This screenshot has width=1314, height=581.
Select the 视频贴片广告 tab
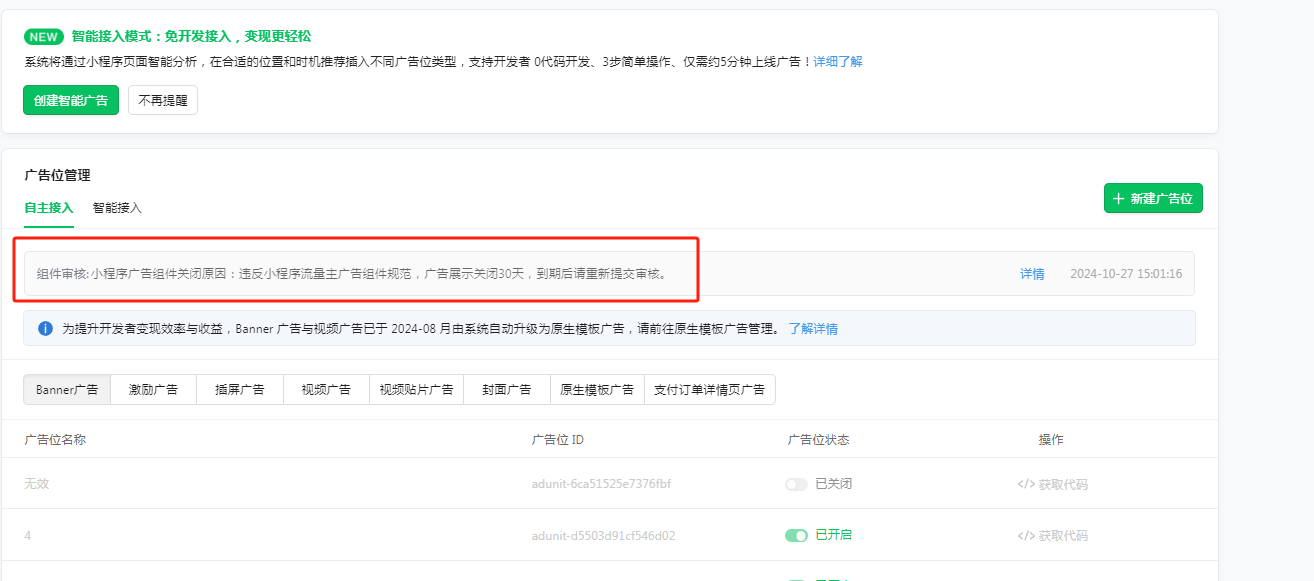(416, 390)
